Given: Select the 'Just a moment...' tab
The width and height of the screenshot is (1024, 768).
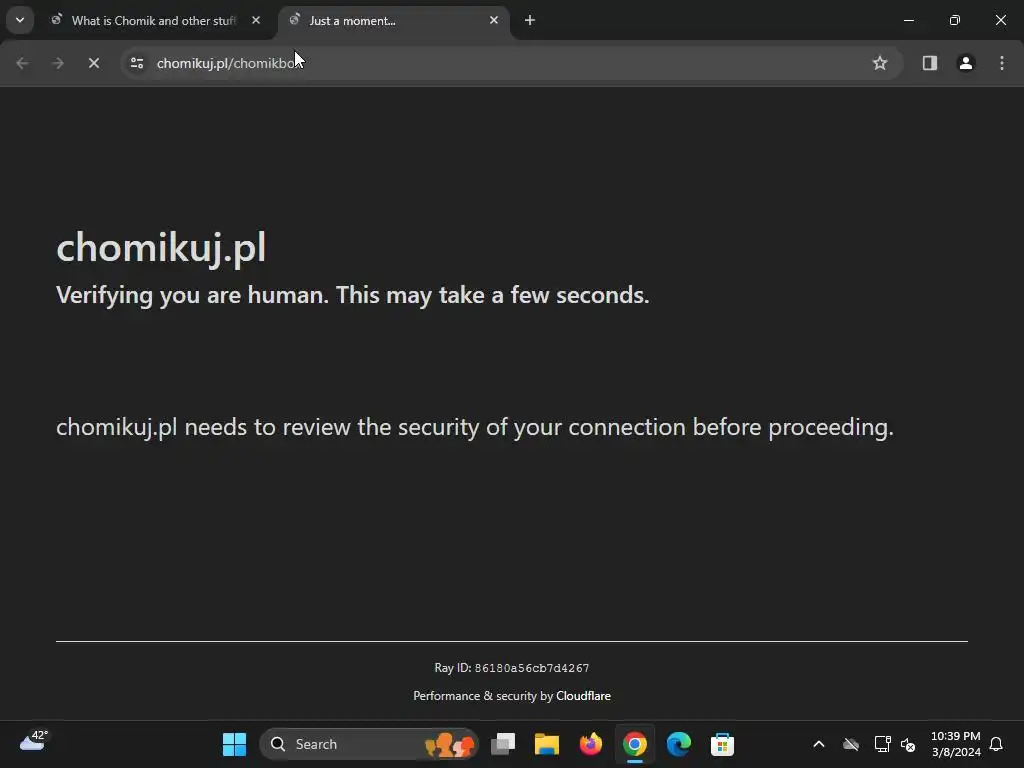Looking at the screenshot, I should click(392, 20).
